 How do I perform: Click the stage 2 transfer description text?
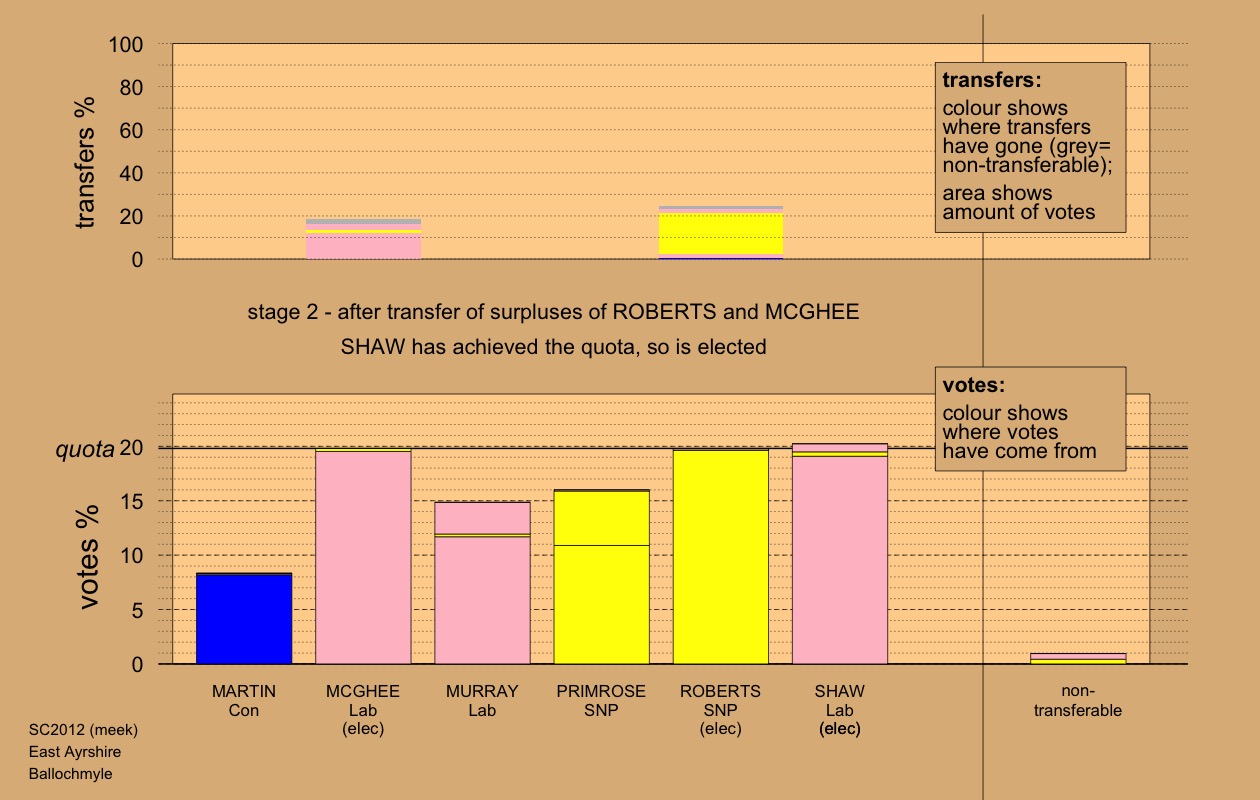coord(553,311)
